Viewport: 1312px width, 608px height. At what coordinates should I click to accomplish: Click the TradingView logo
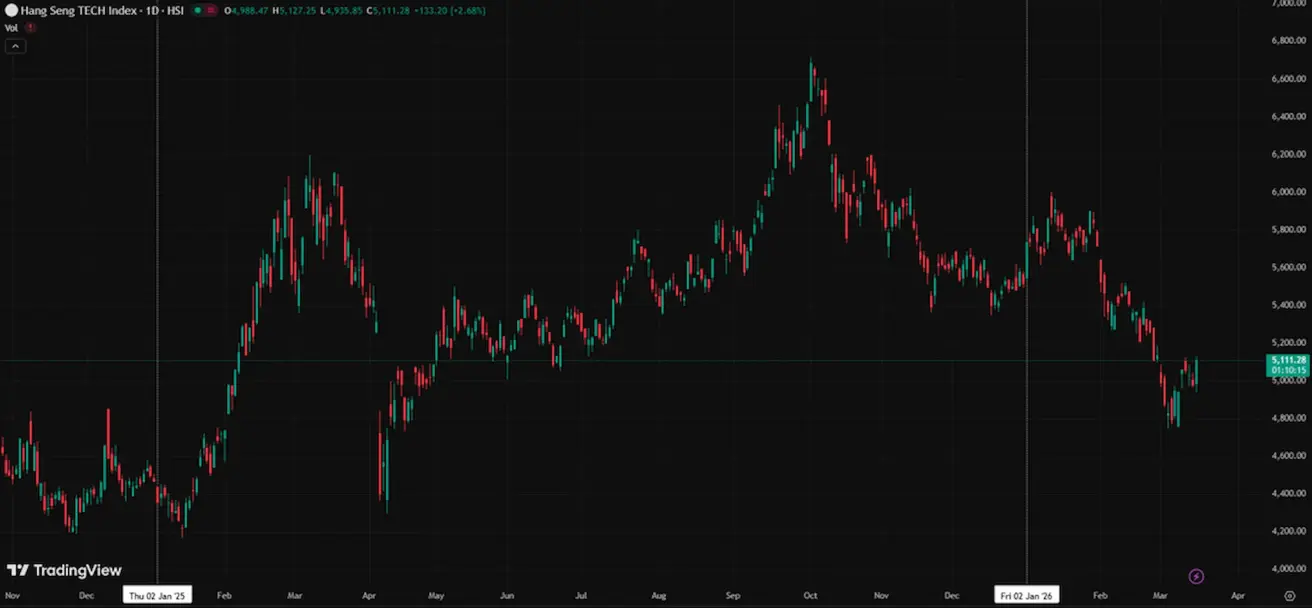(64, 570)
